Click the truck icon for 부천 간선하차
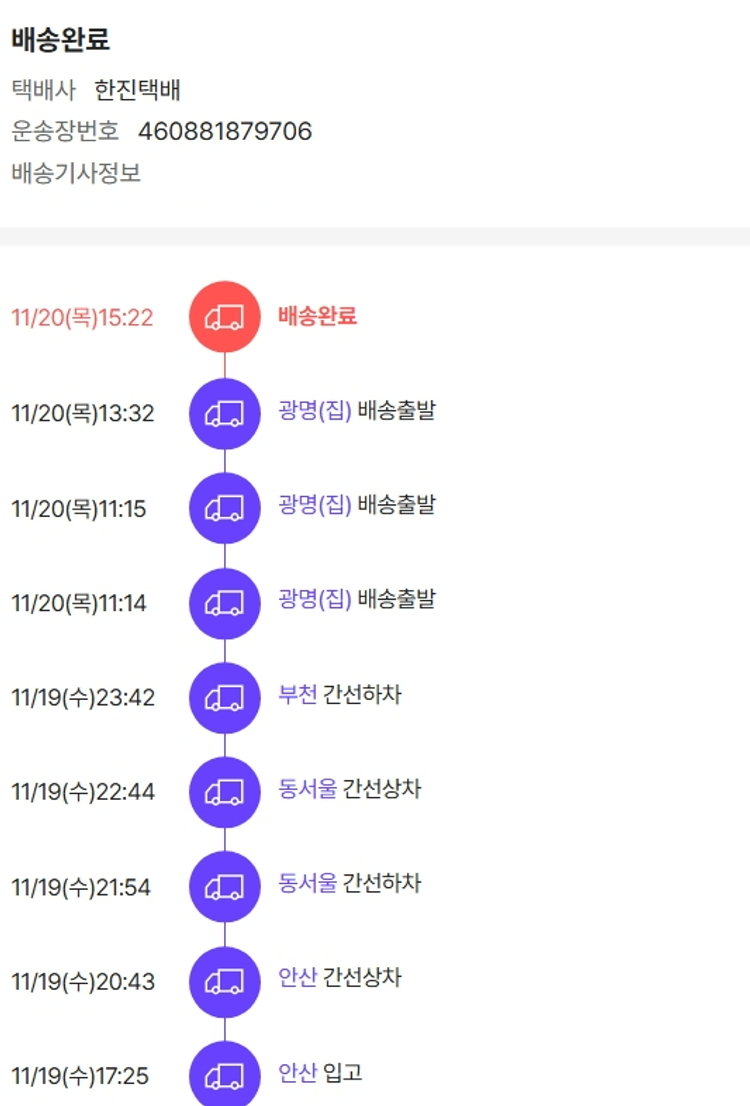The width and height of the screenshot is (750, 1106). (x=225, y=697)
